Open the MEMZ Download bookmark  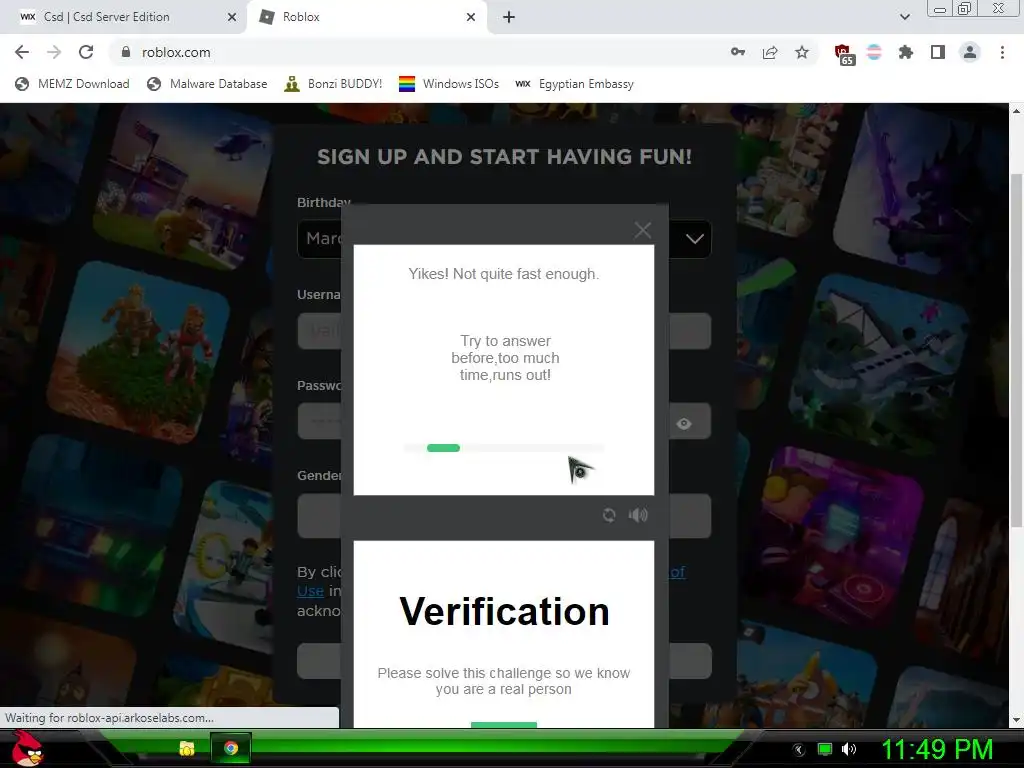coord(72,84)
